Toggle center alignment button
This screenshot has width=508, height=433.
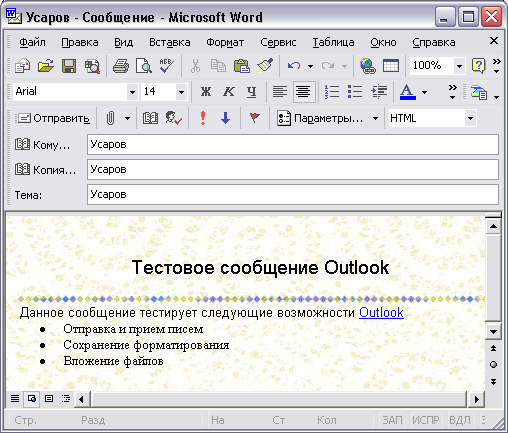click(303, 92)
